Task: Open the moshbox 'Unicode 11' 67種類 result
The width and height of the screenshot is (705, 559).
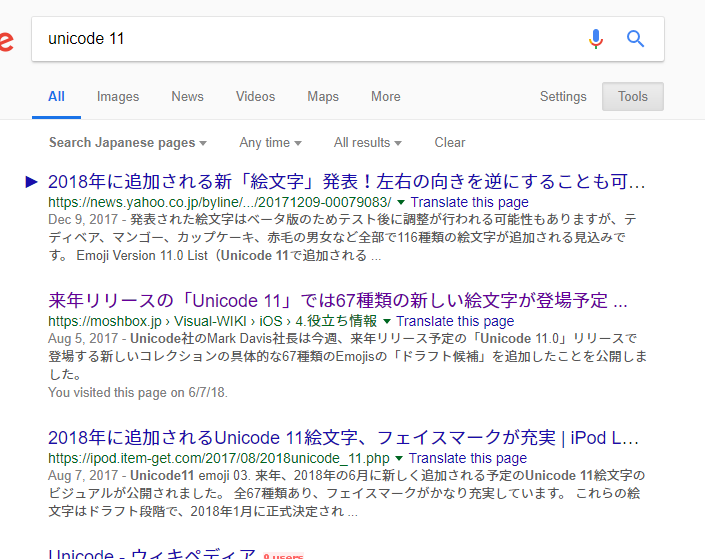Action: (338, 300)
